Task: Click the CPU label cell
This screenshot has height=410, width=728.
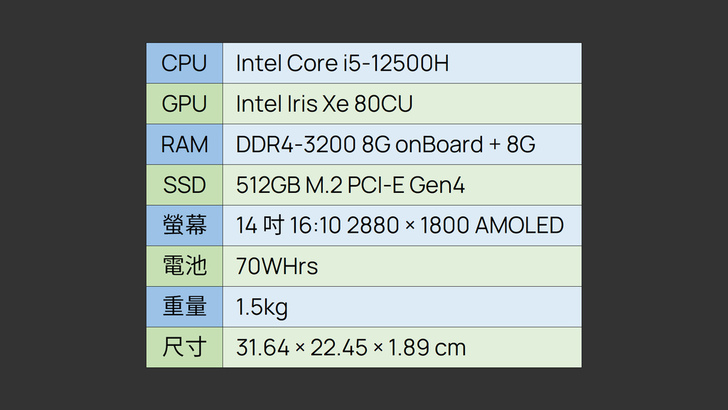Action: (184, 63)
